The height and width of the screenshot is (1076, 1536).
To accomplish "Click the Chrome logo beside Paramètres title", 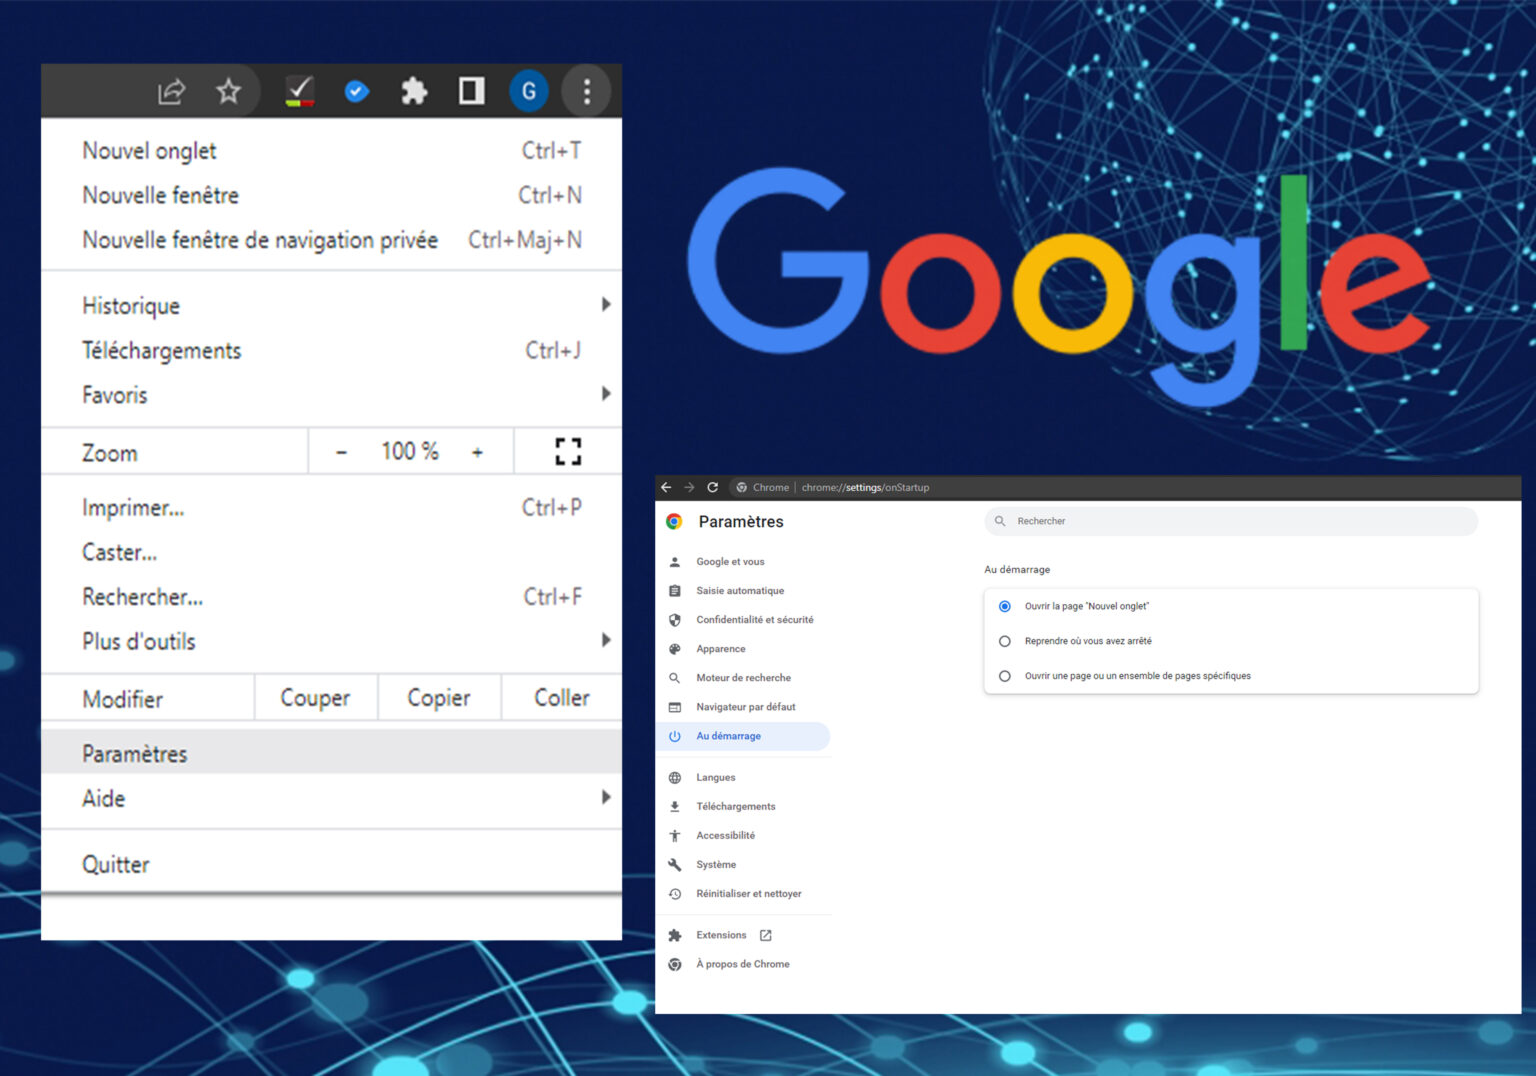I will click(675, 522).
